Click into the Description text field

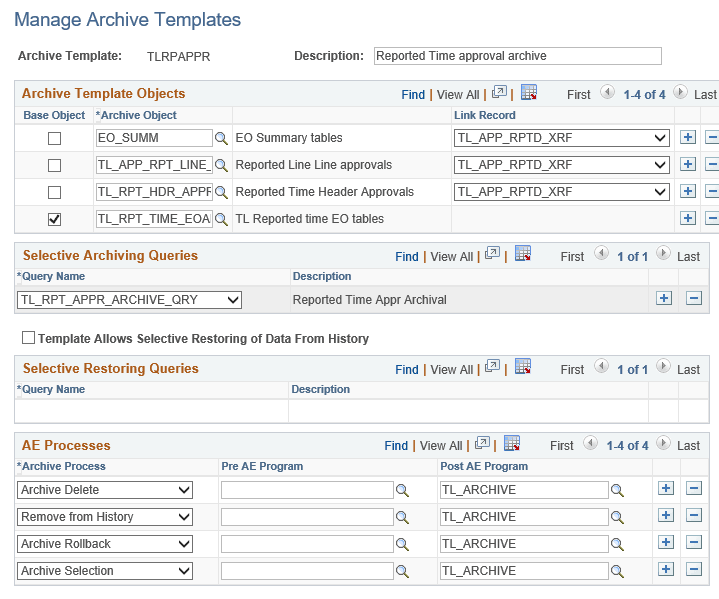(x=518, y=56)
